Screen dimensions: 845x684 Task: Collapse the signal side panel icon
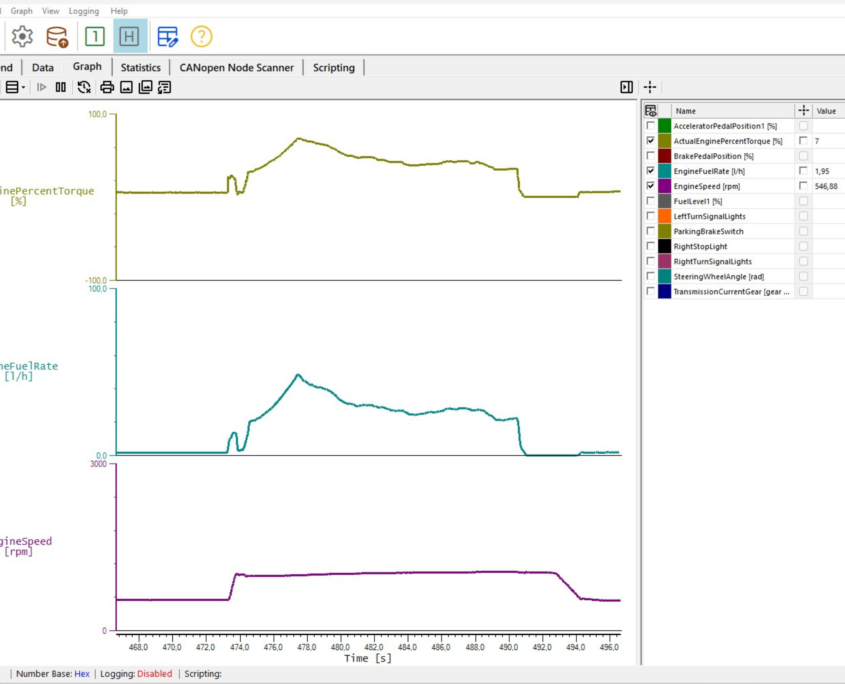coord(626,87)
